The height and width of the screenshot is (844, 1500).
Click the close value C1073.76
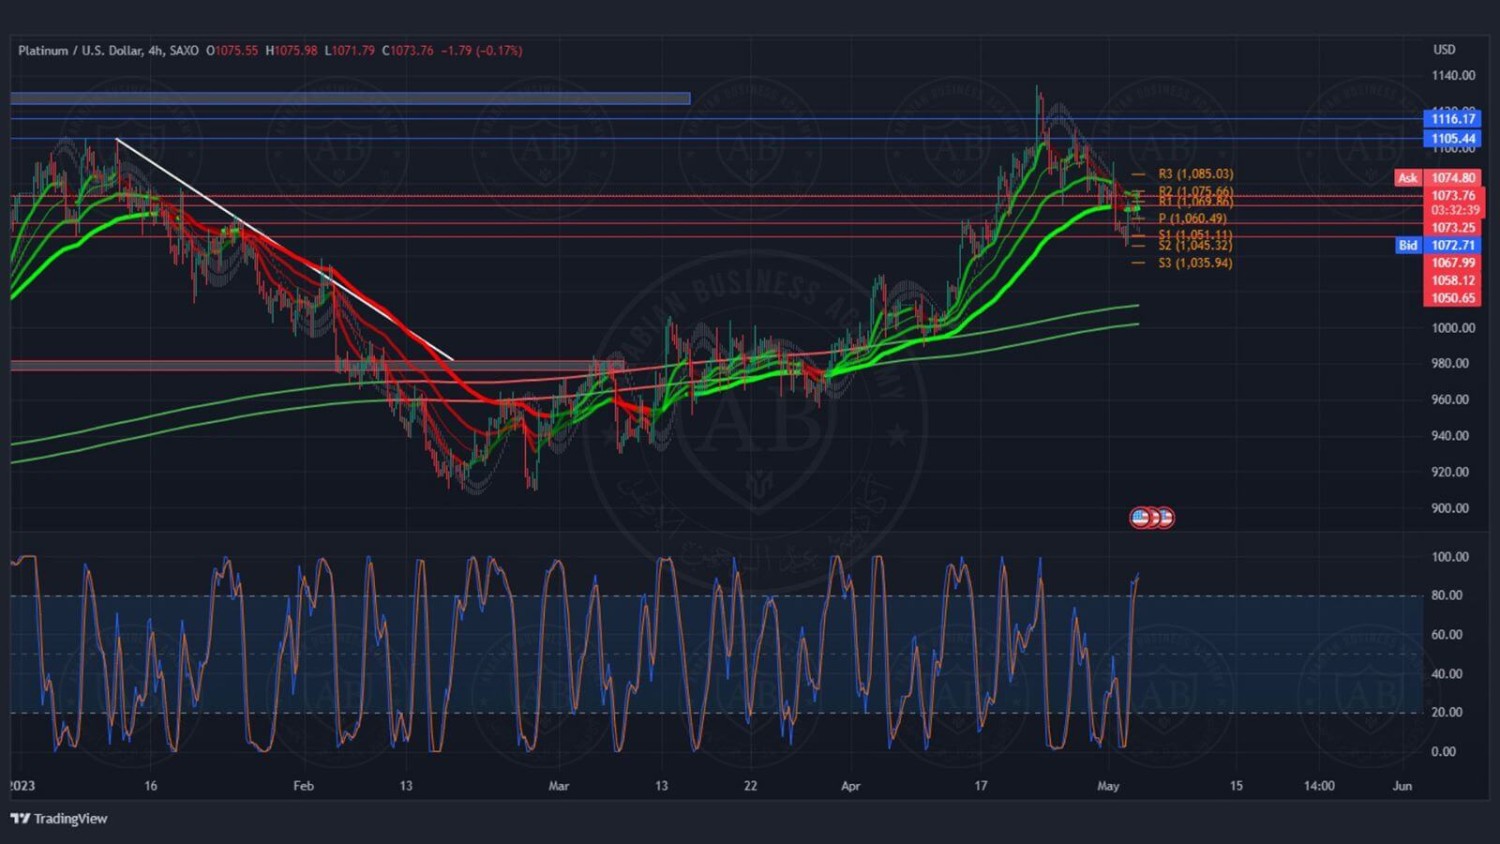pyautogui.click(x=408, y=50)
